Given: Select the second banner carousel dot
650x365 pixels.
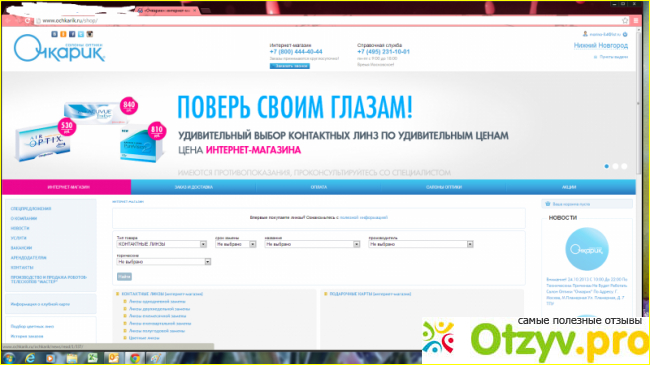Looking at the screenshot, I should (x=615, y=166).
